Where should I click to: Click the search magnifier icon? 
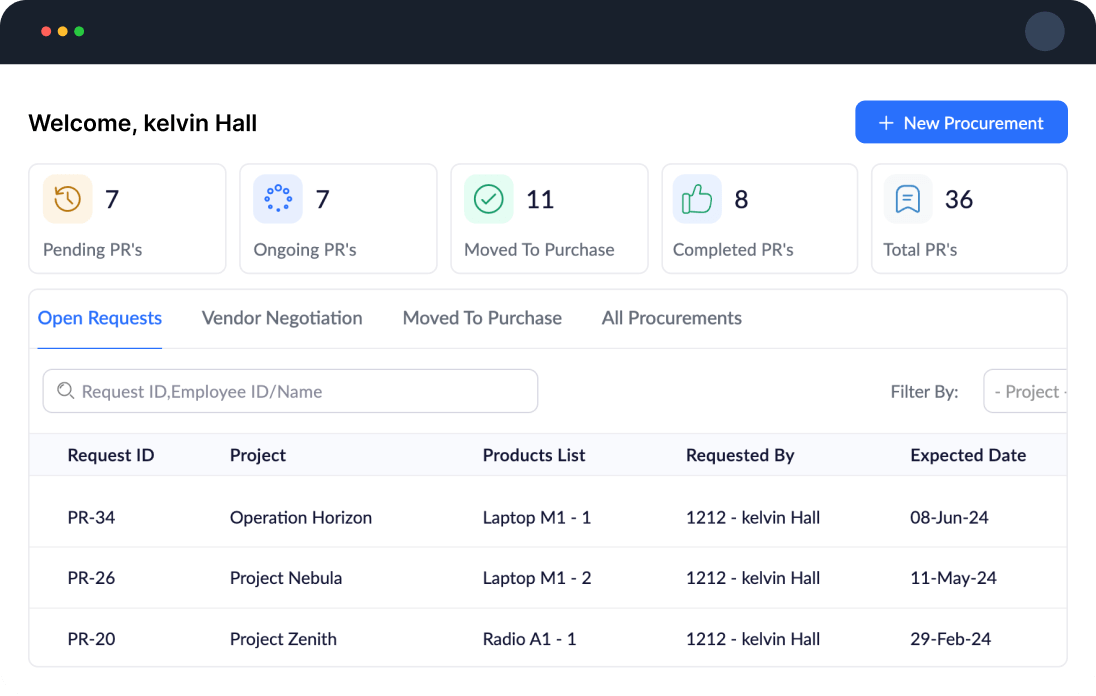(x=65, y=391)
